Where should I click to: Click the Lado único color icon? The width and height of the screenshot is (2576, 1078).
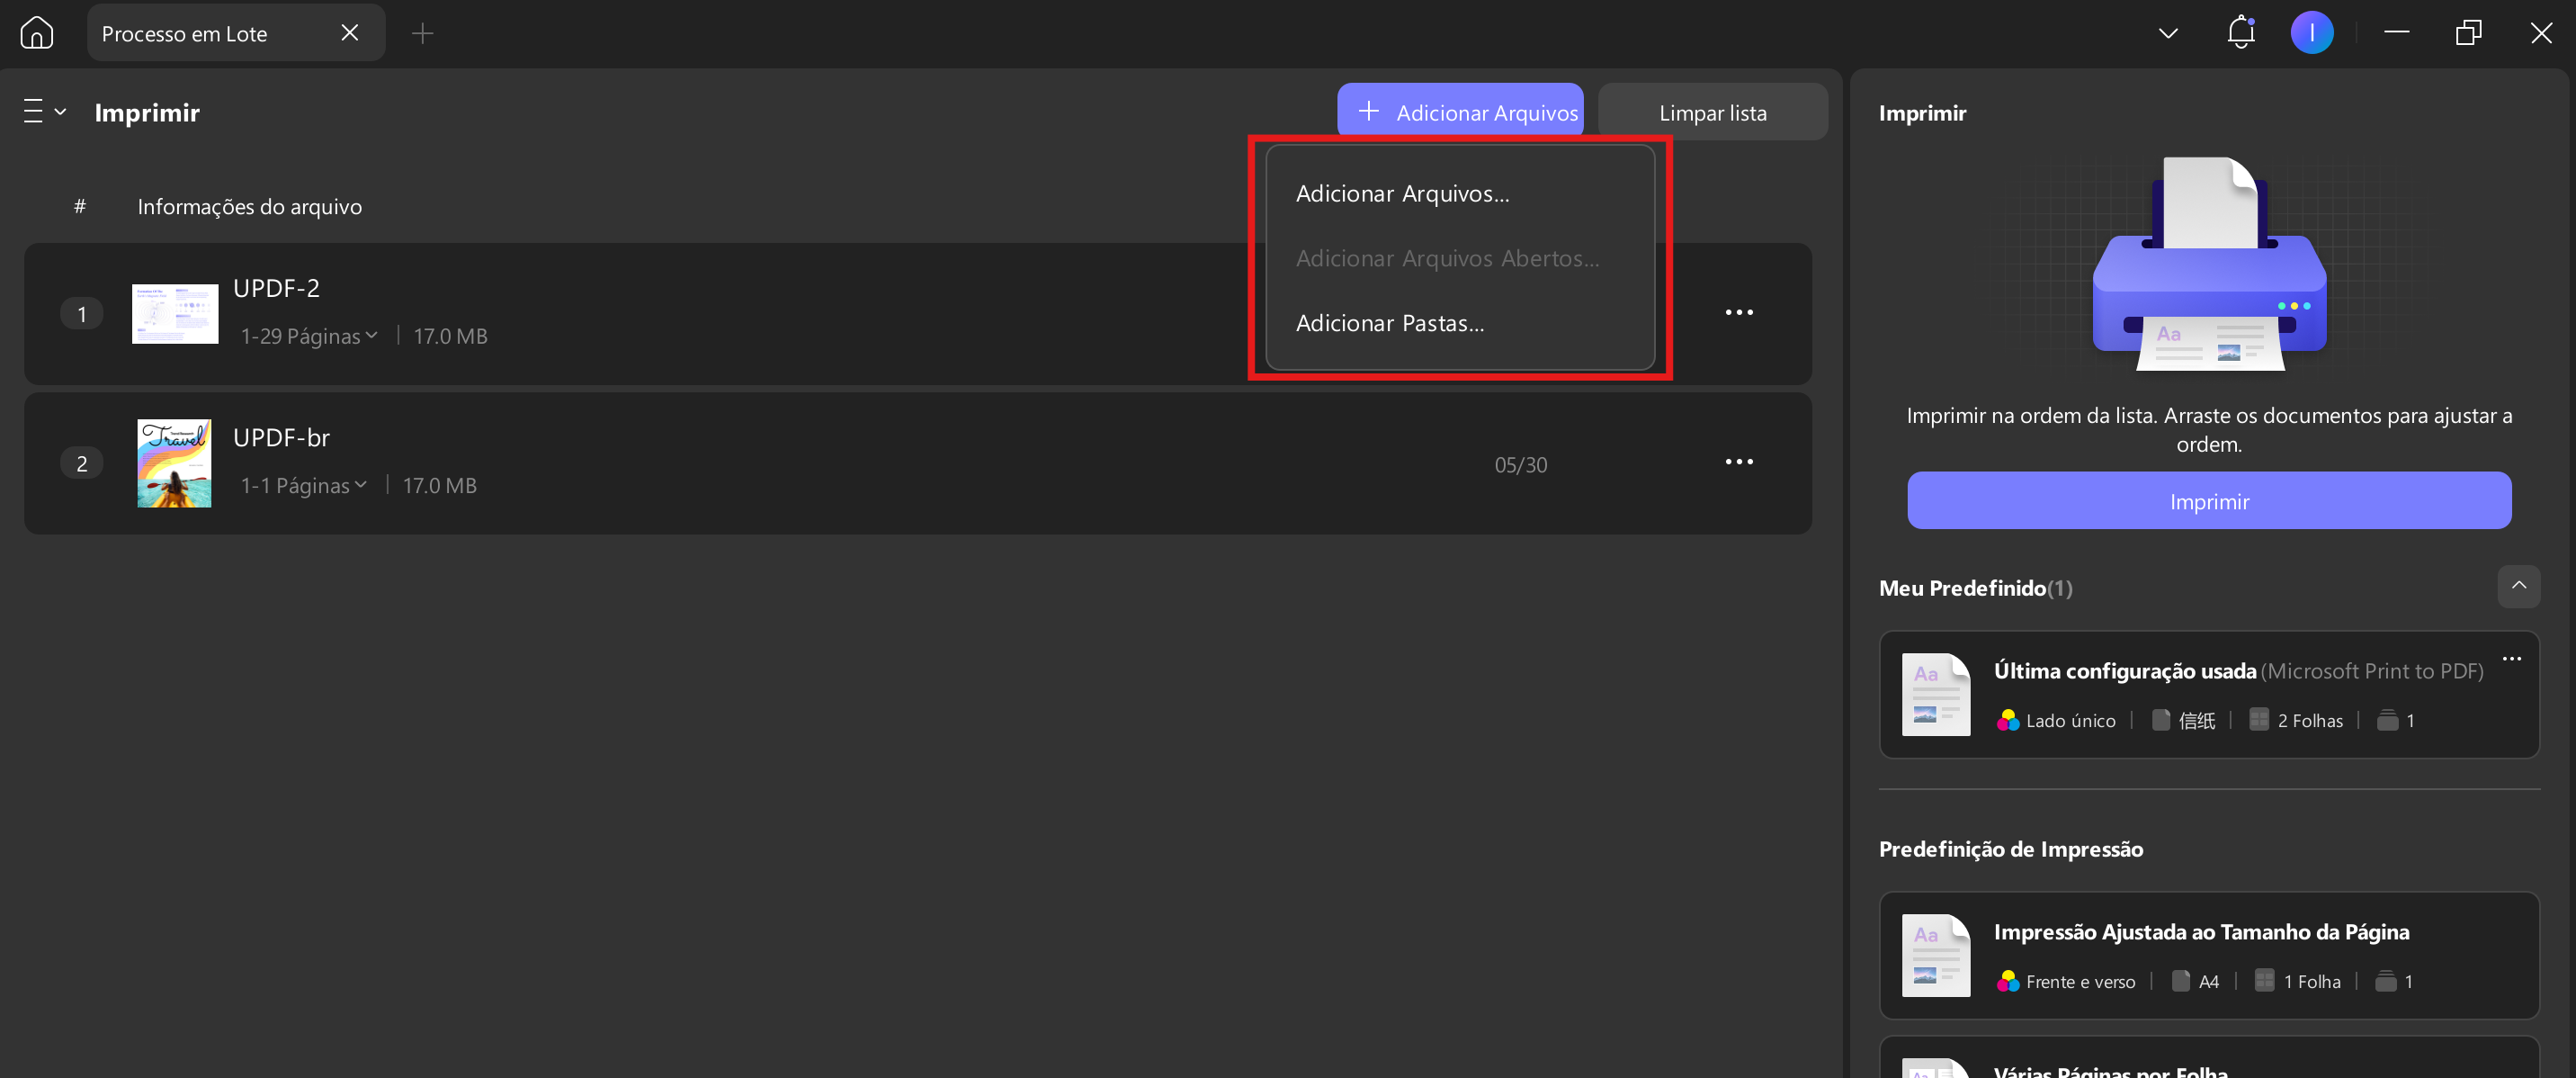pos(2007,720)
